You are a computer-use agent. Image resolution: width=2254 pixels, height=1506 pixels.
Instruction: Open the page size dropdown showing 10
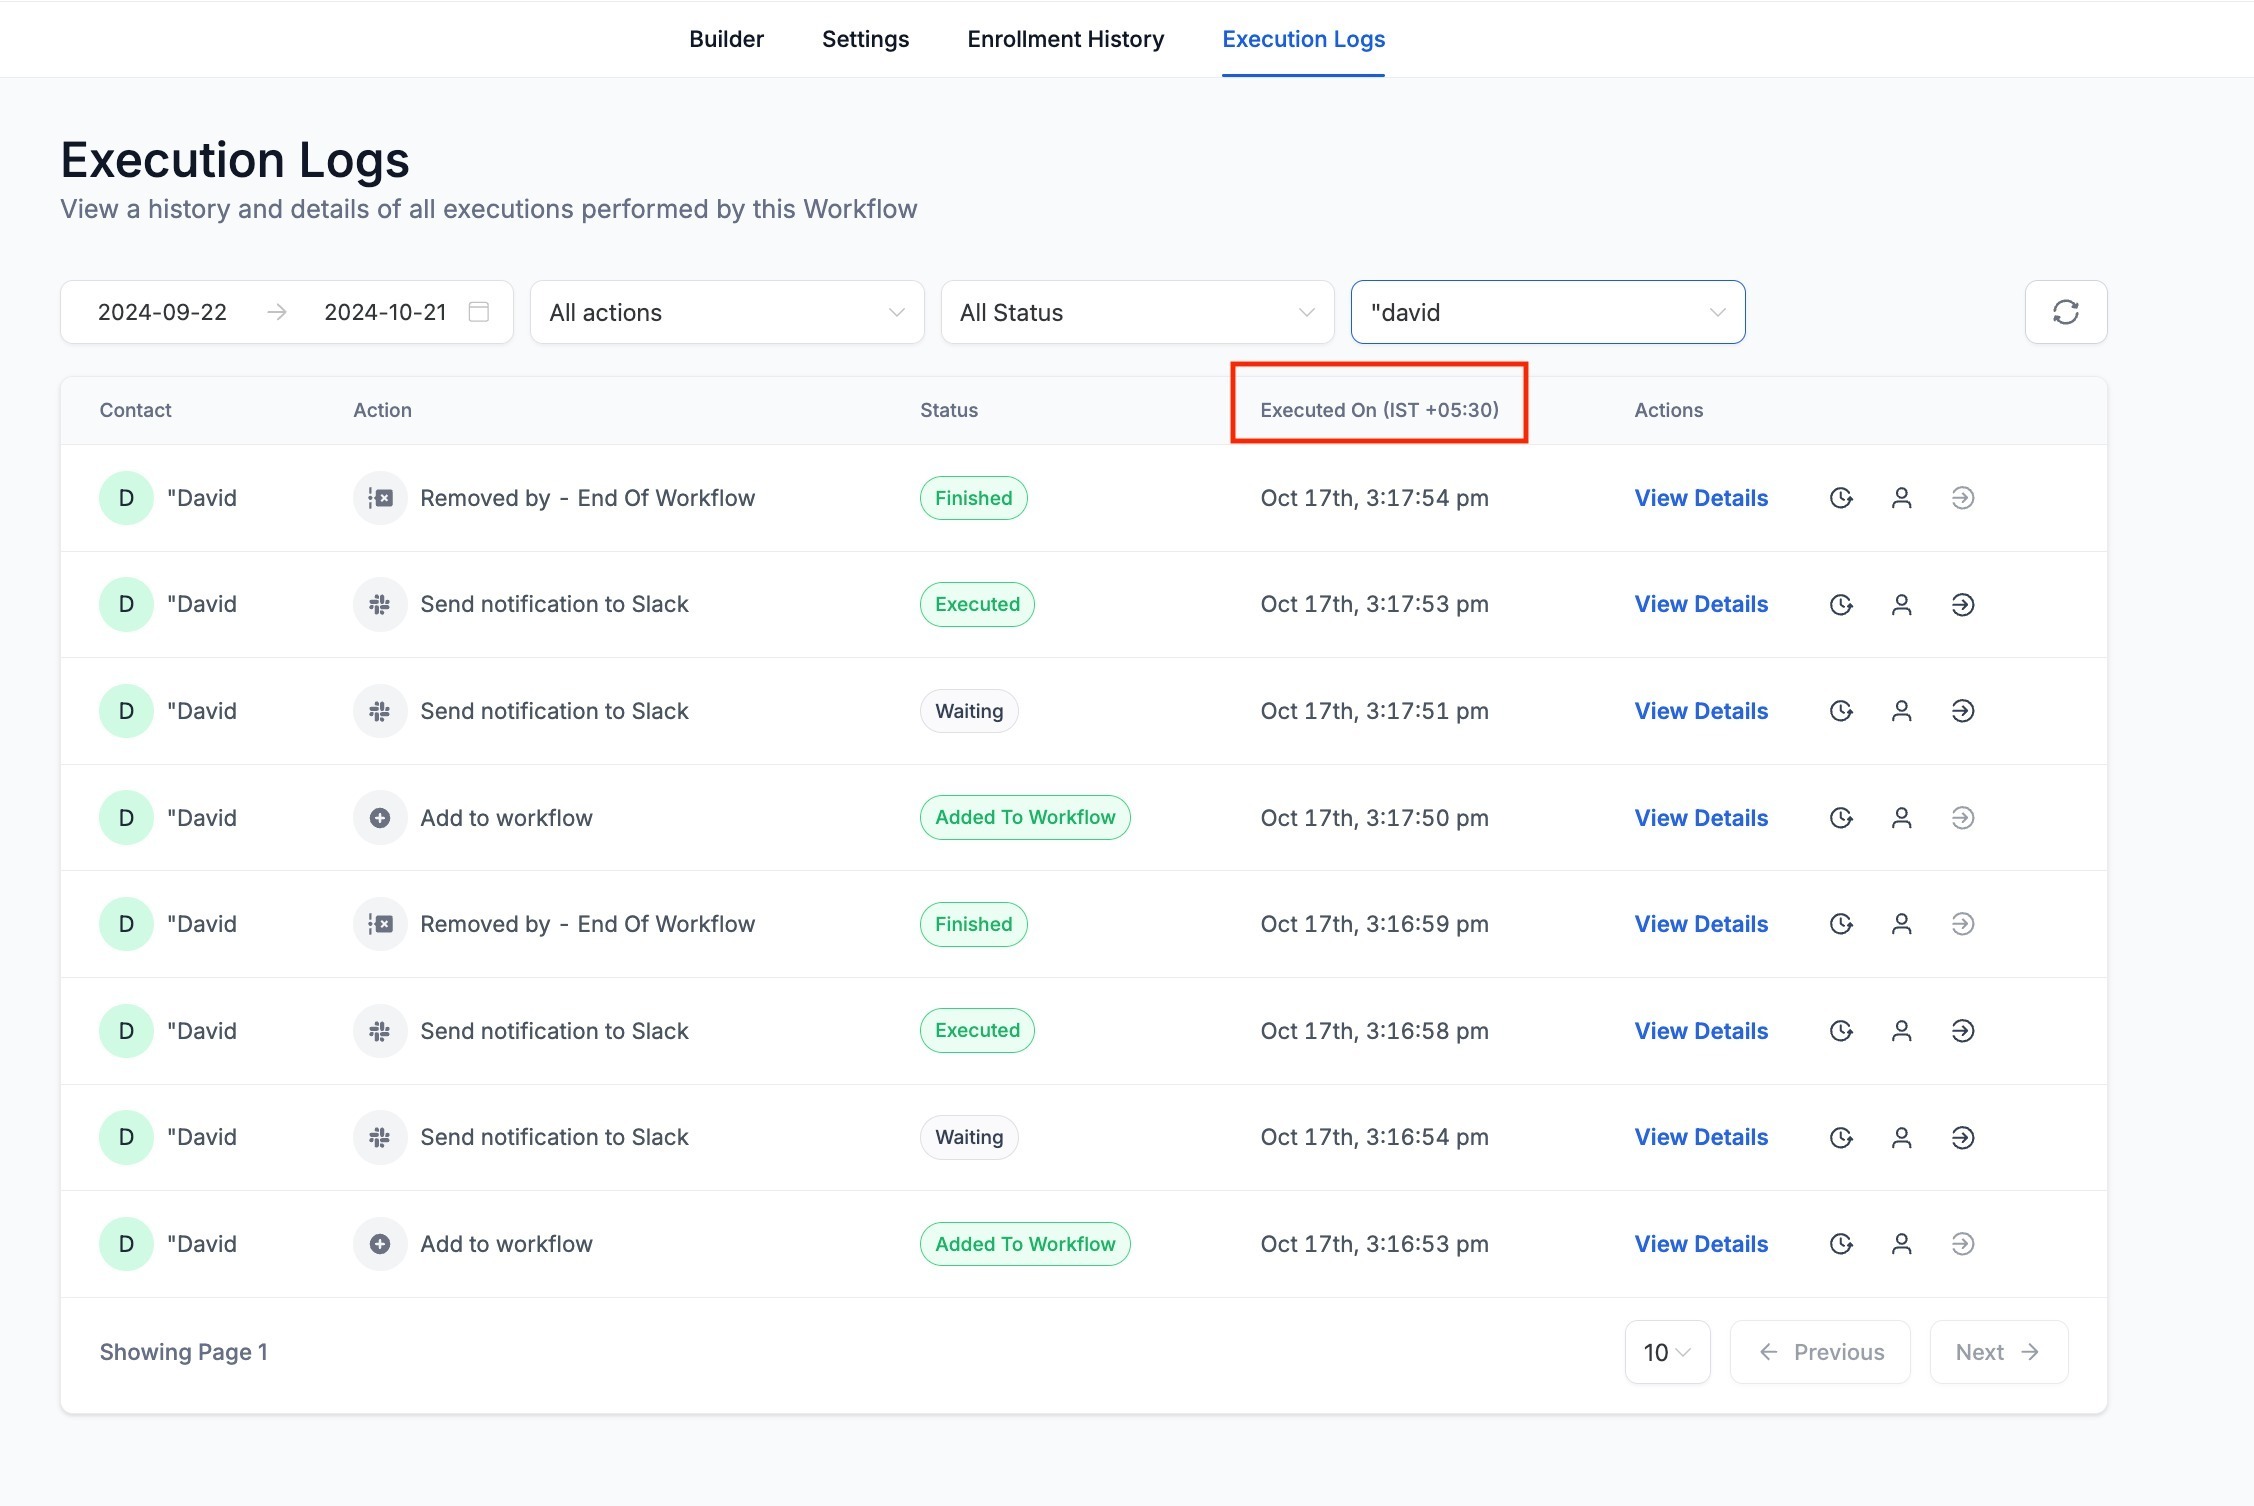point(1666,1352)
